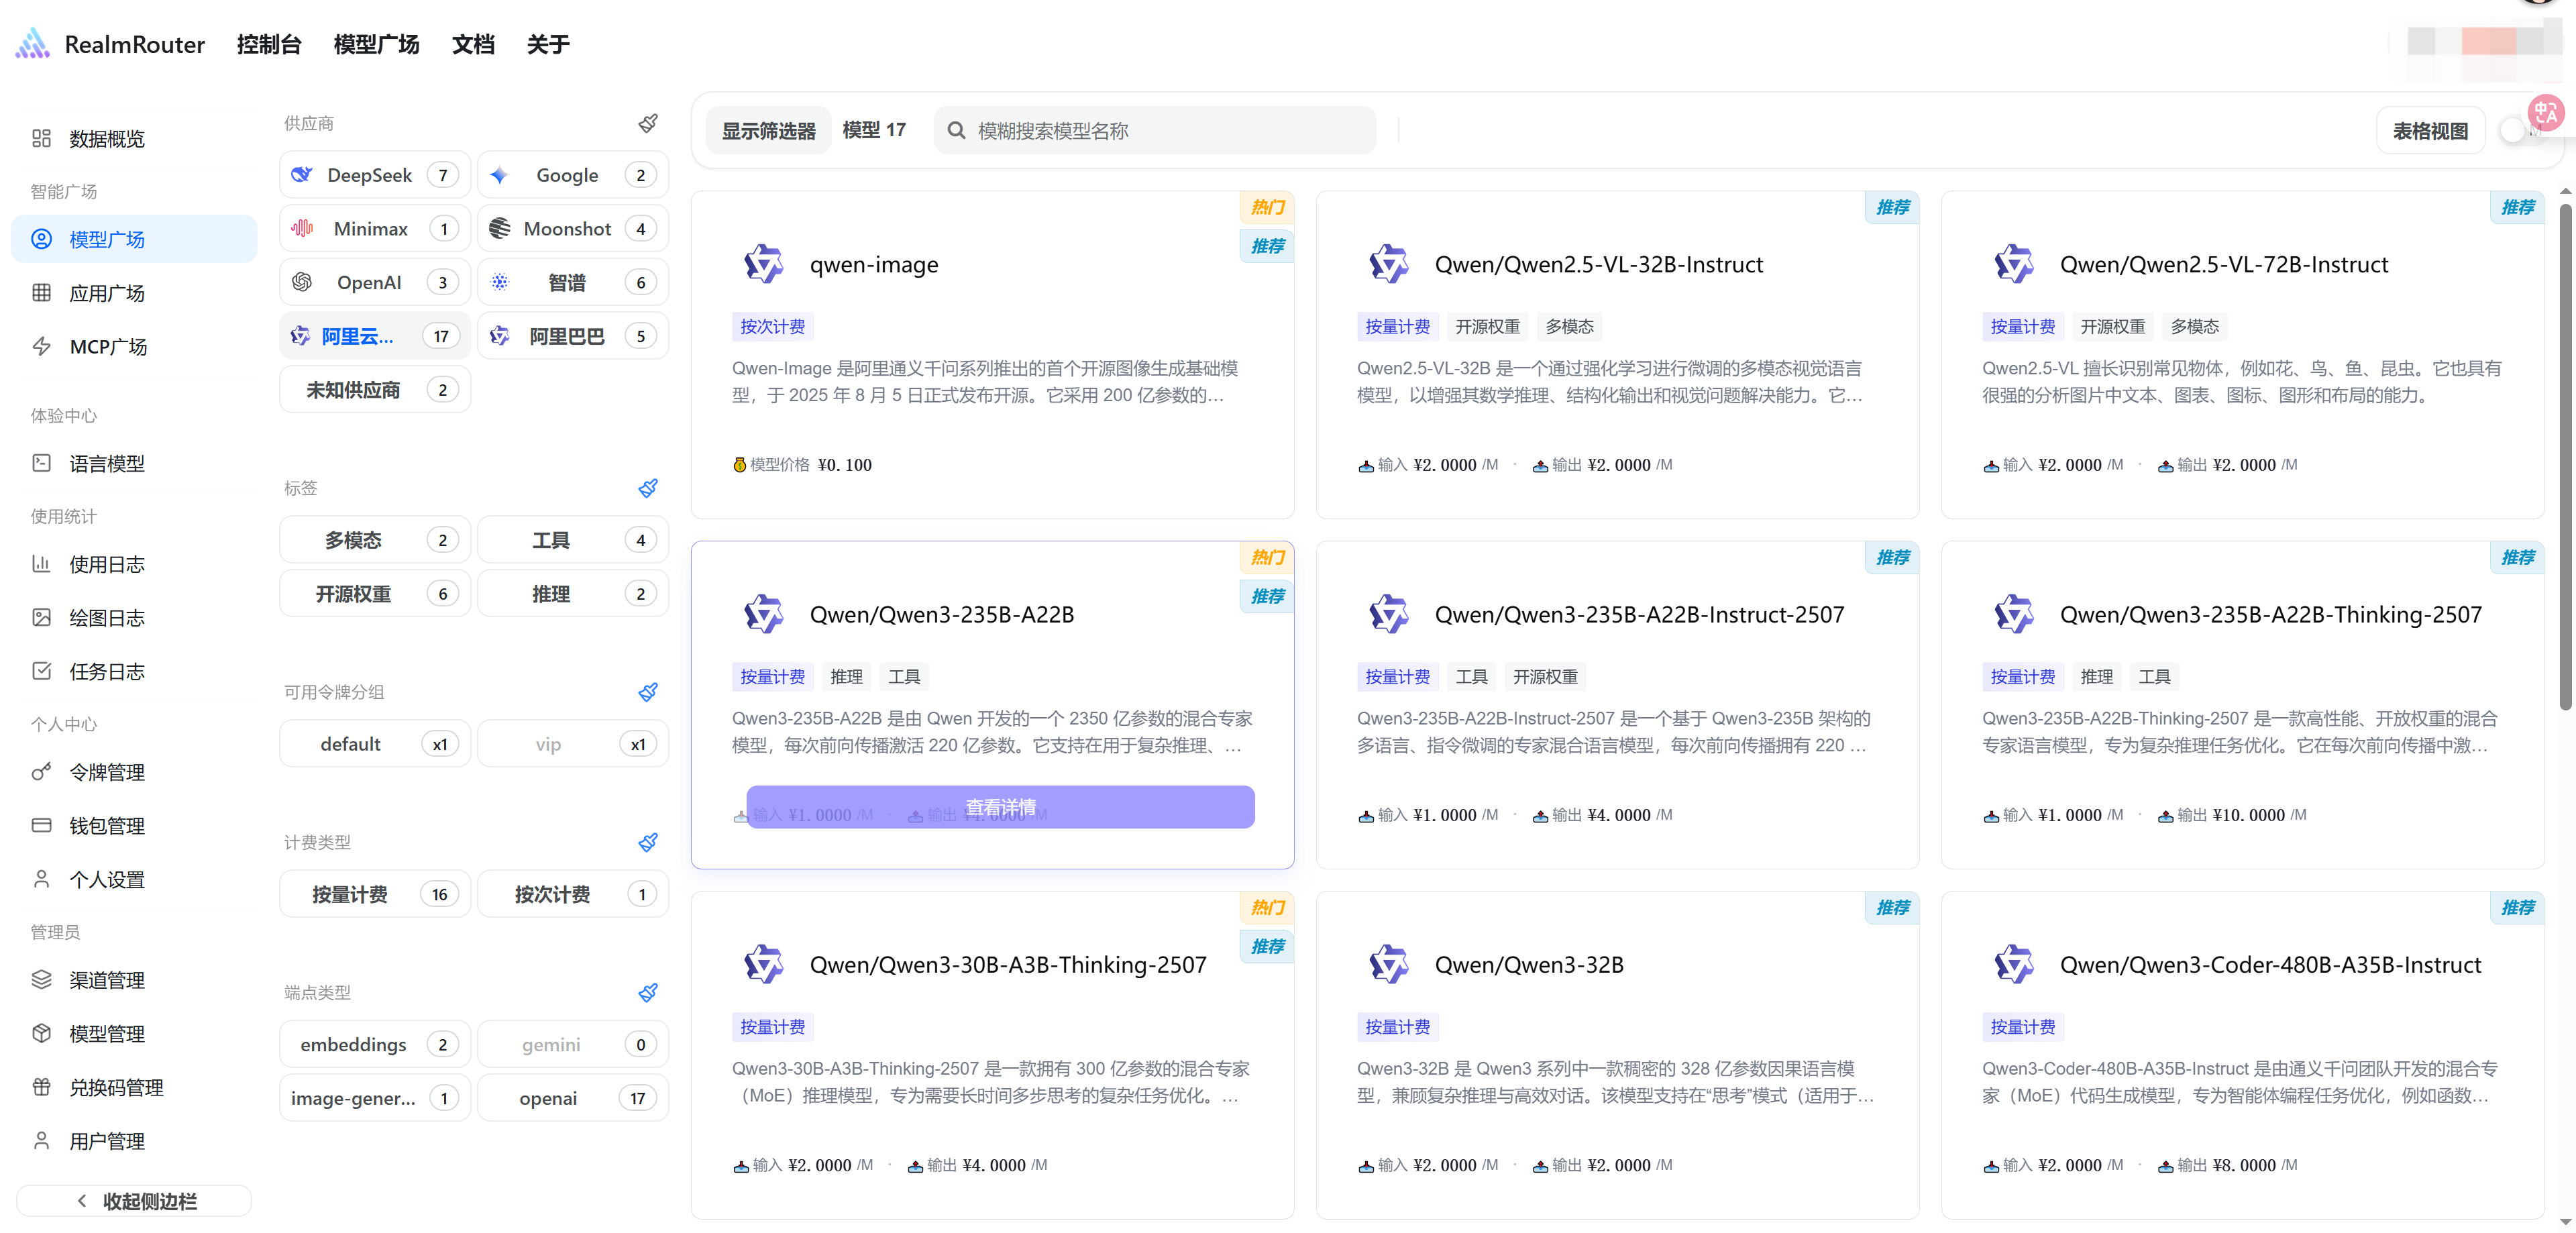Click the RealmRouter logo icon
The width and height of the screenshot is (2576, 1233).
coord(33,44)
